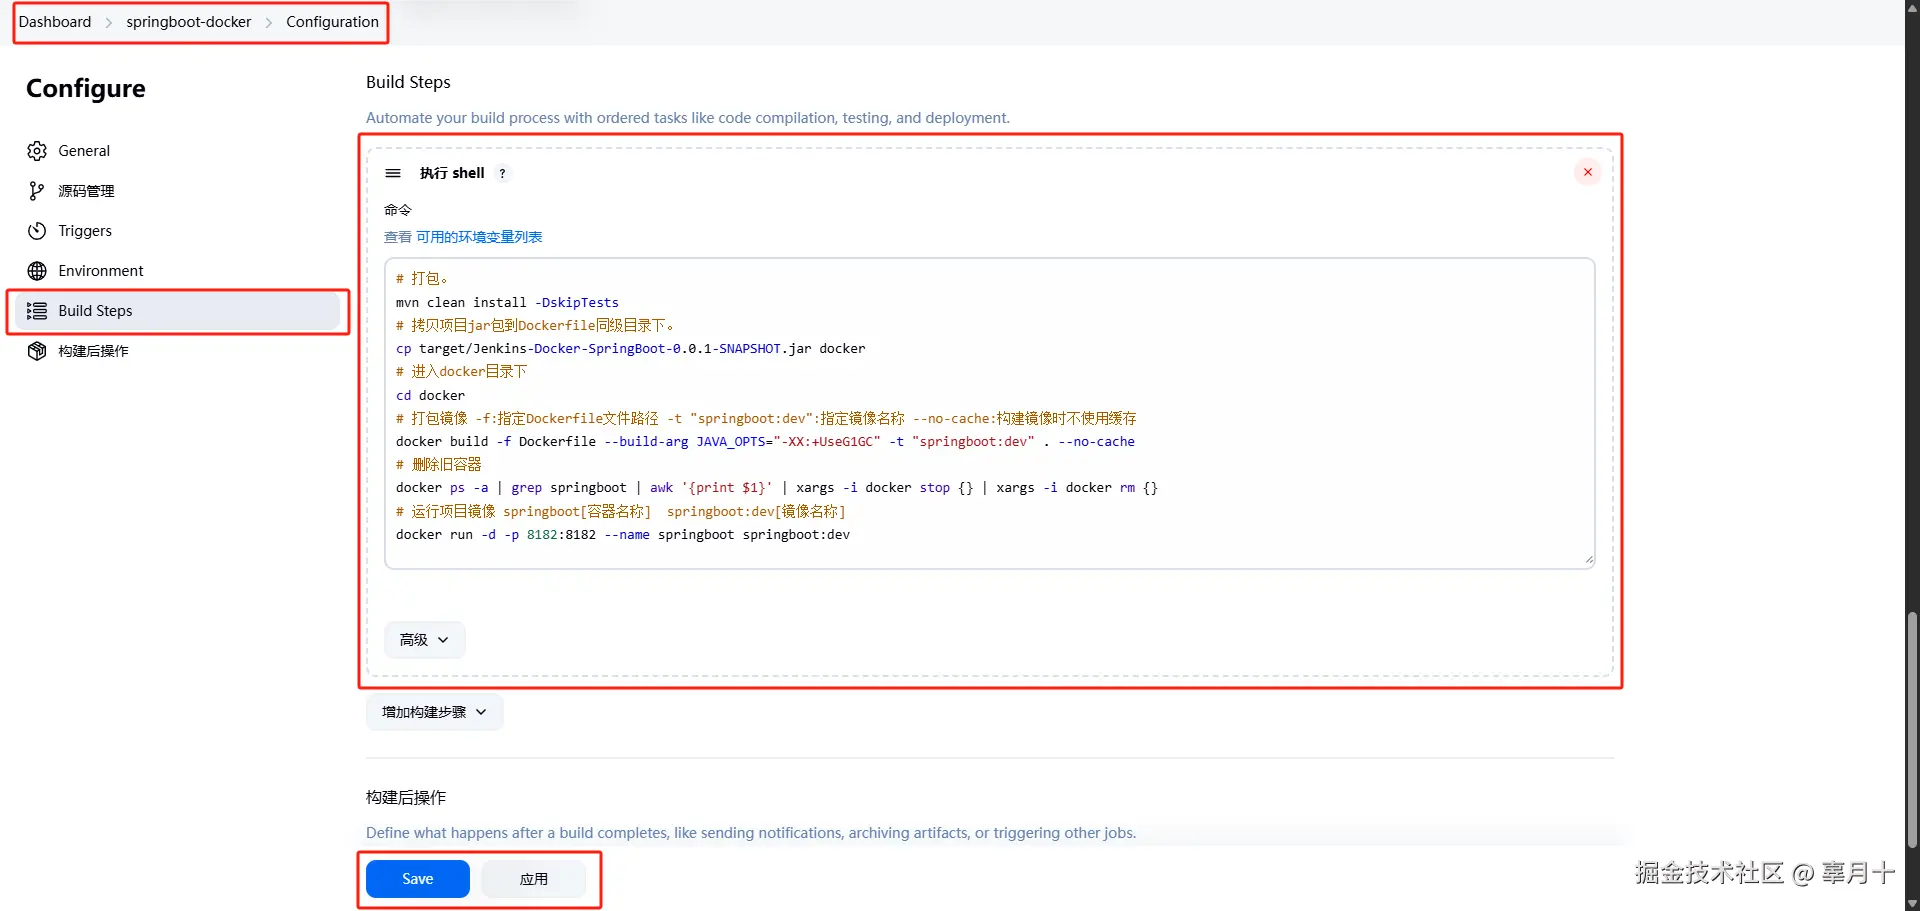1920x911 pixels.
Task: View 可用的环境变量列表 link
Action: point(479,237)
